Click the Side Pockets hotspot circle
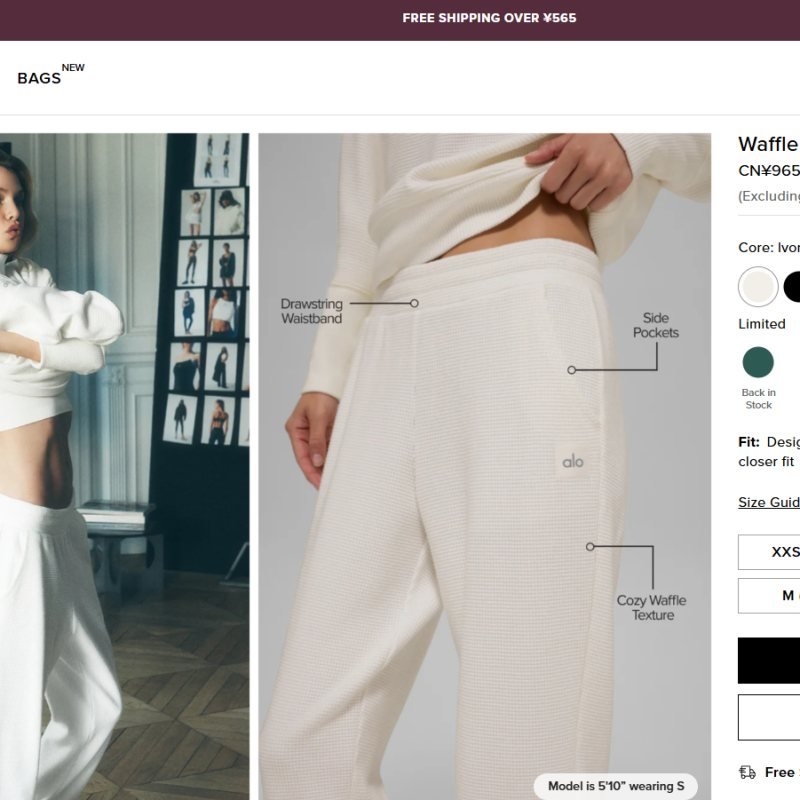800x800 pixels. [571, 370]
